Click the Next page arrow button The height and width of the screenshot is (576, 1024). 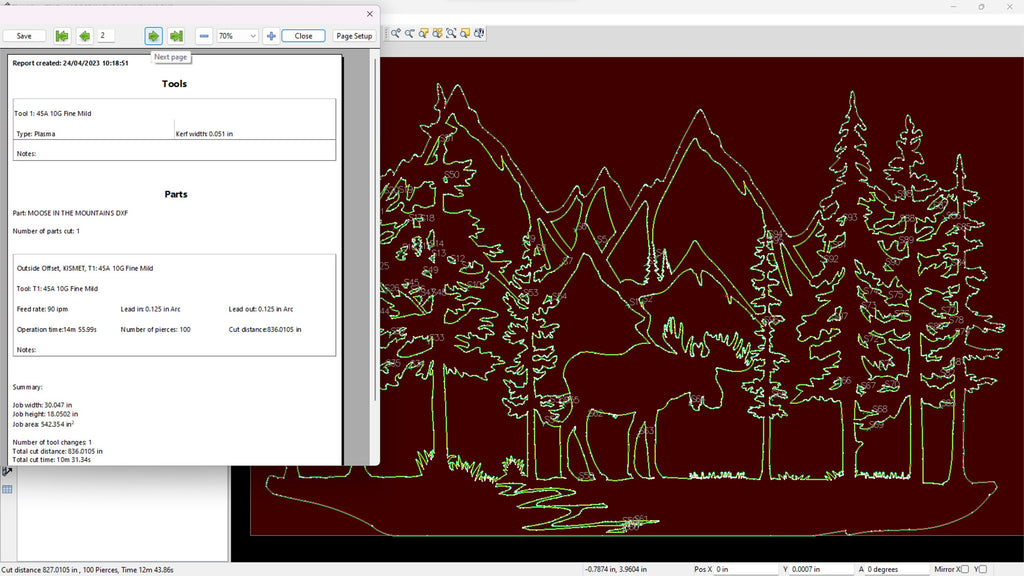coord(153,36)
